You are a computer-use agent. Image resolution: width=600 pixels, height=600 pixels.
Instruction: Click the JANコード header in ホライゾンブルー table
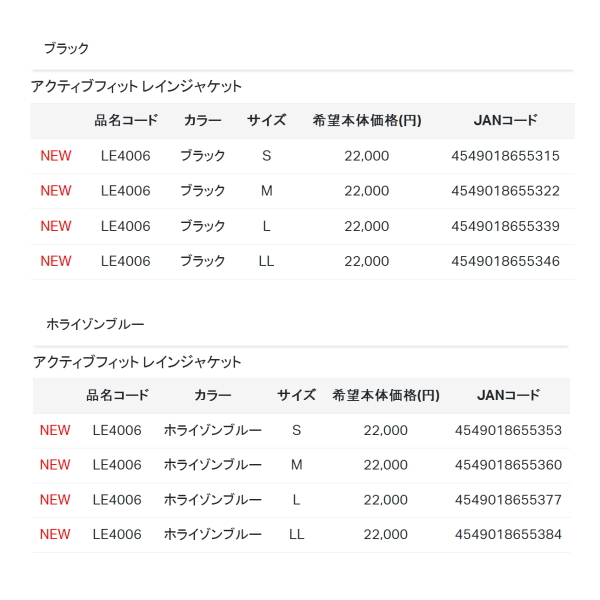[x=508, y=395]
